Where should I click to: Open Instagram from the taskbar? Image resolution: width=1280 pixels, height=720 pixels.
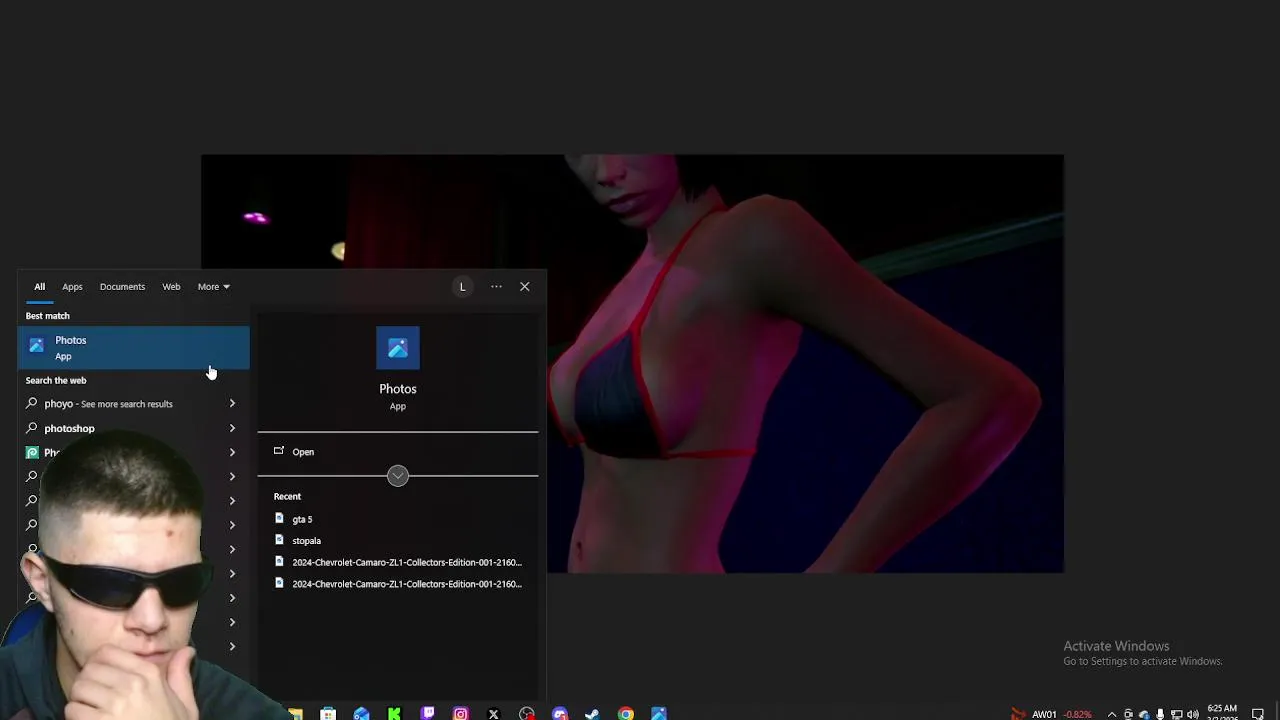pyautogui.click(x=460, y=714)
